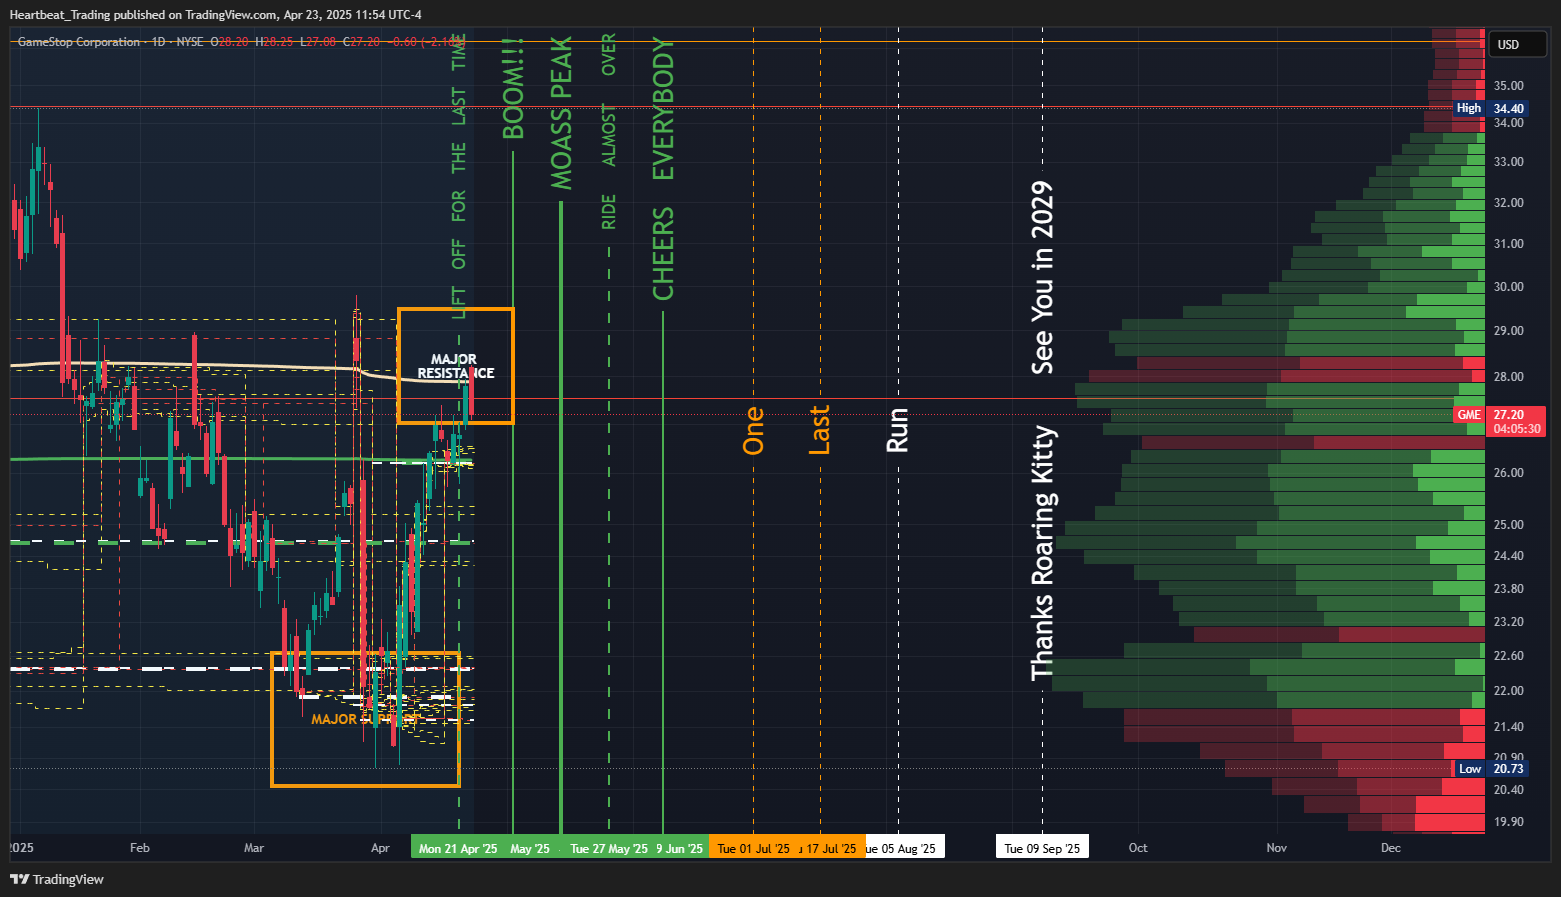Click the TradingView logo at bottom left
The width and height of the screenshot is (1561, 897).
click(x=57, y=879)
